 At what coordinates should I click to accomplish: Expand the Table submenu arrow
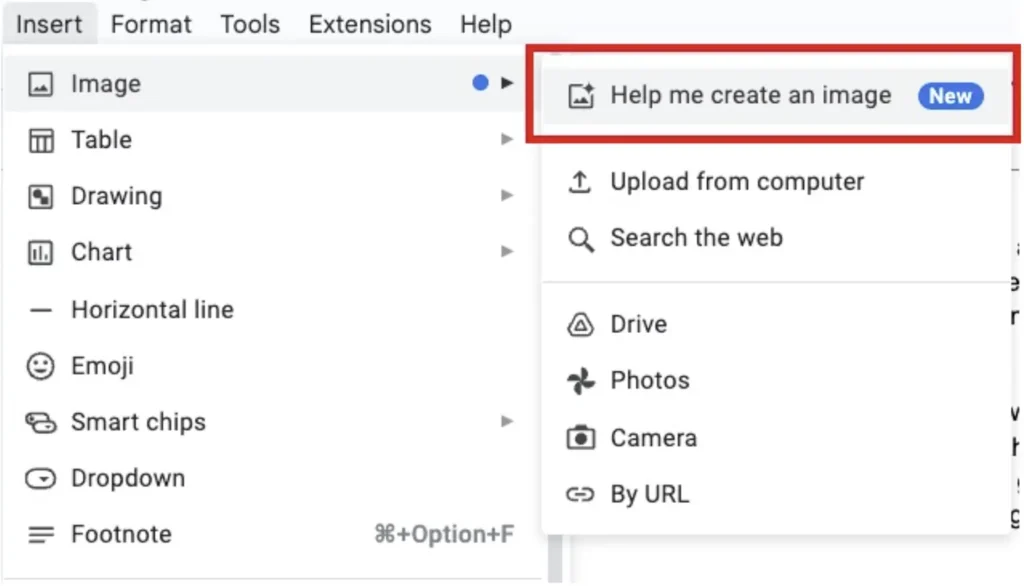tap(507, 141)
